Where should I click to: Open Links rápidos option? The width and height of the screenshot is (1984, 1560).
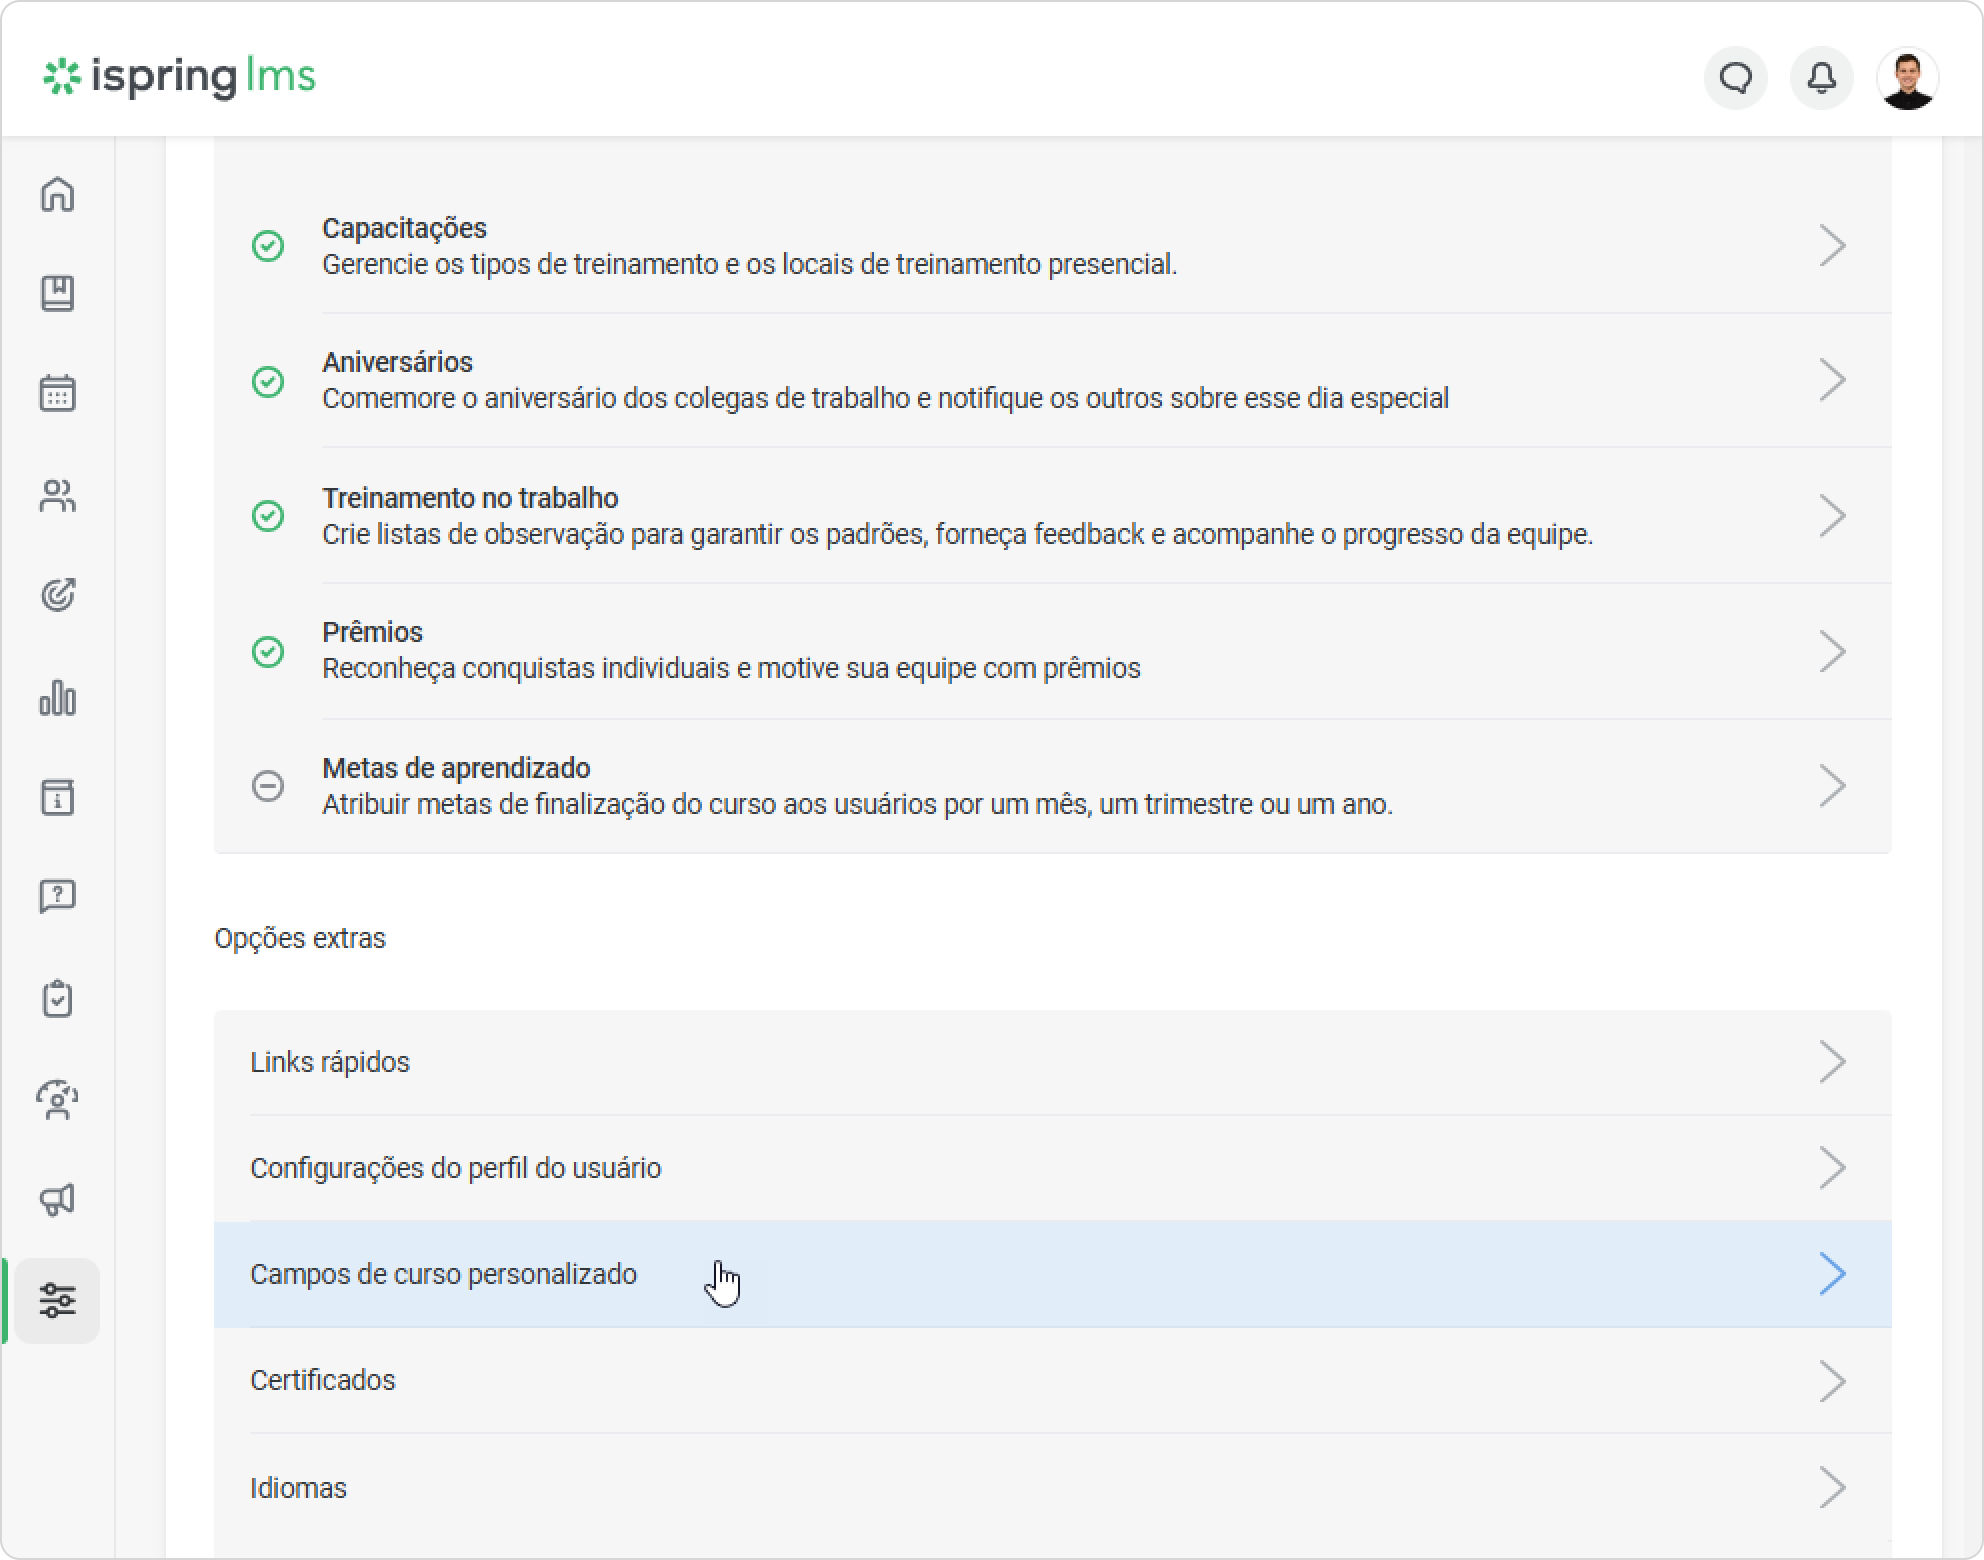pos(1053,1062)
